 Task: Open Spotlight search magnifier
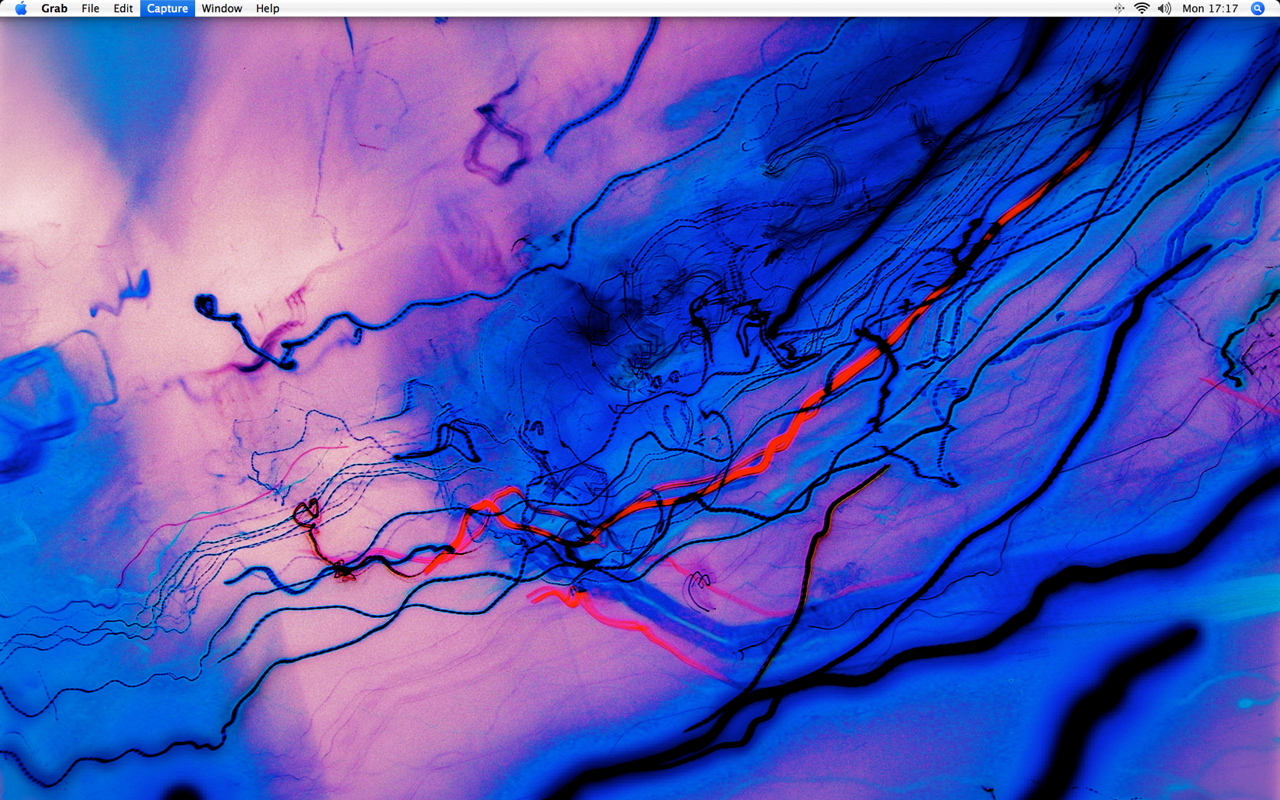pyautogui.click(x=1258, y=8)
